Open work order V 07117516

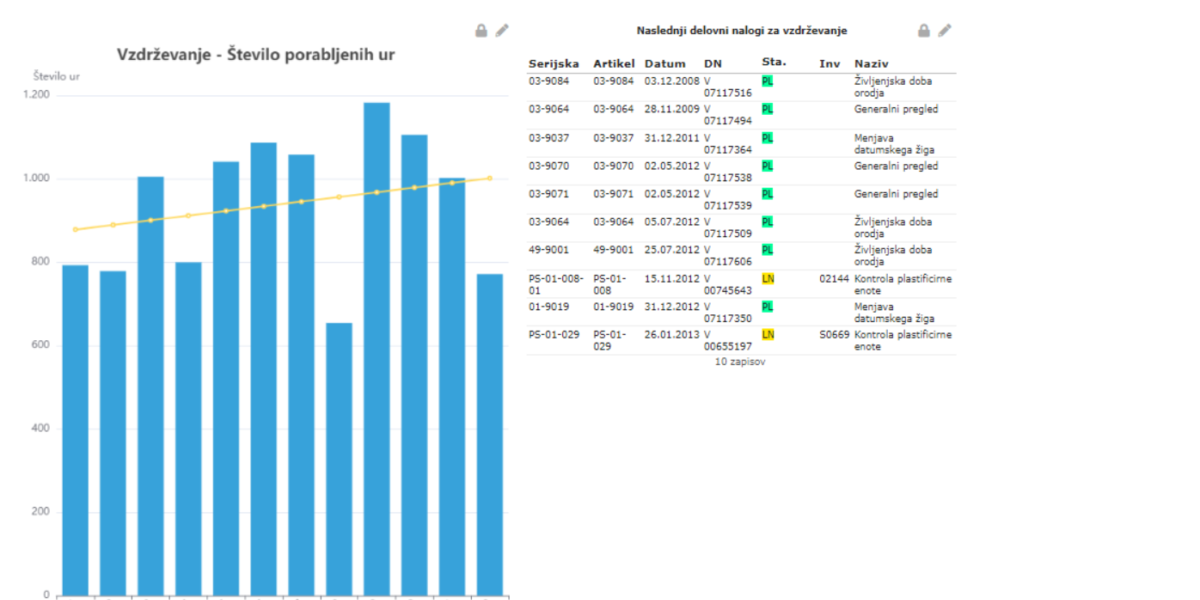tap(728, 86)
